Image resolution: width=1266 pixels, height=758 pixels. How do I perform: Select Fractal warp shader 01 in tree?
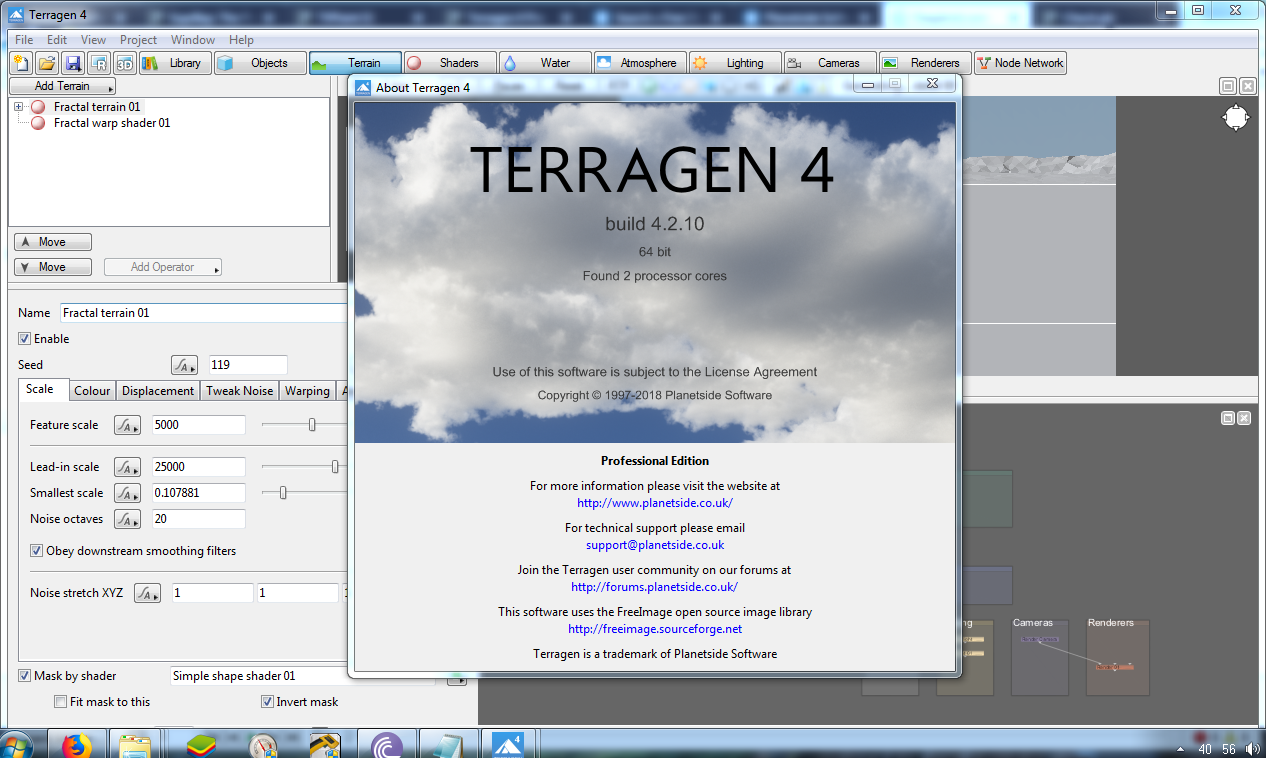click(112, 123)
